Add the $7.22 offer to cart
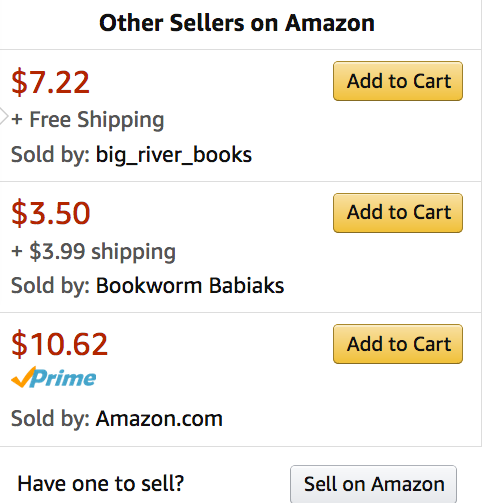The image size is (489, 503). (398, 81)
